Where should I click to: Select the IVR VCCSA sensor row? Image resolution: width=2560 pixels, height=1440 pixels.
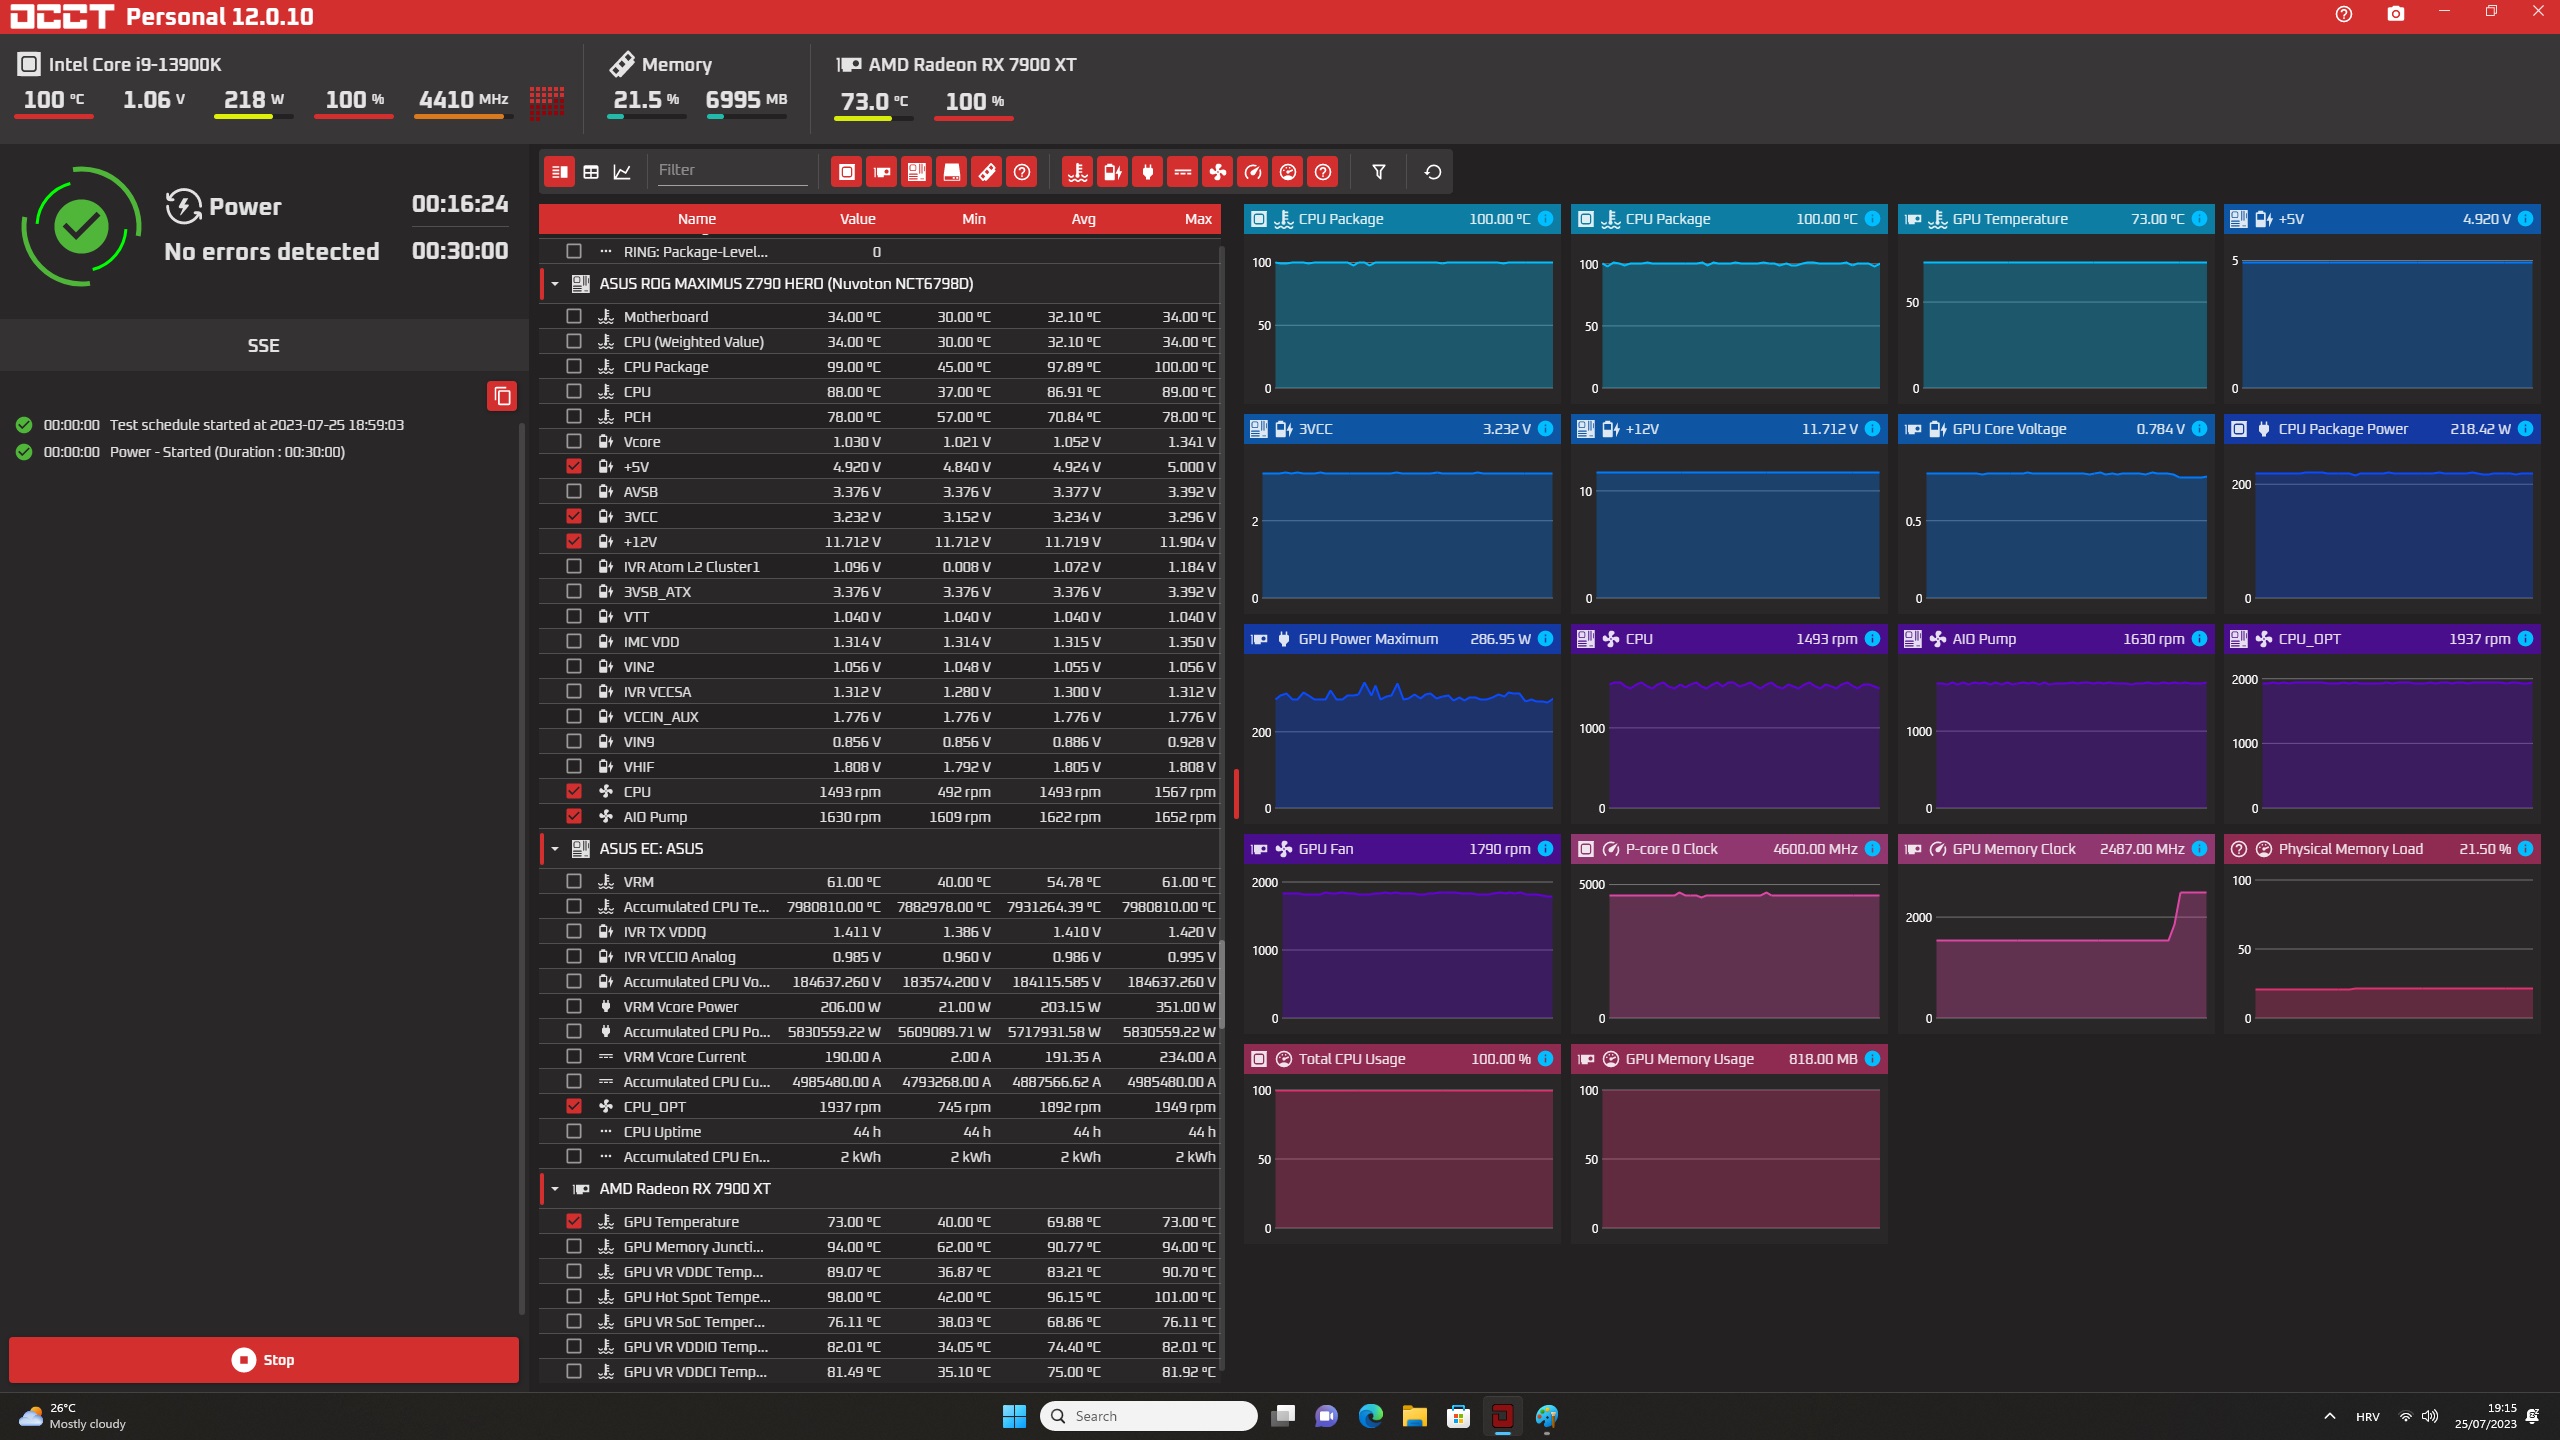tap(880, 691)
